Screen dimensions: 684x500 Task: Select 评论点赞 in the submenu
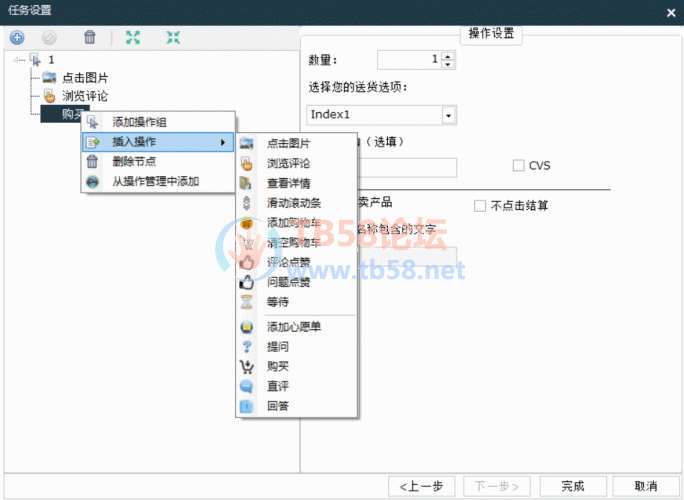tap(297, 262)
